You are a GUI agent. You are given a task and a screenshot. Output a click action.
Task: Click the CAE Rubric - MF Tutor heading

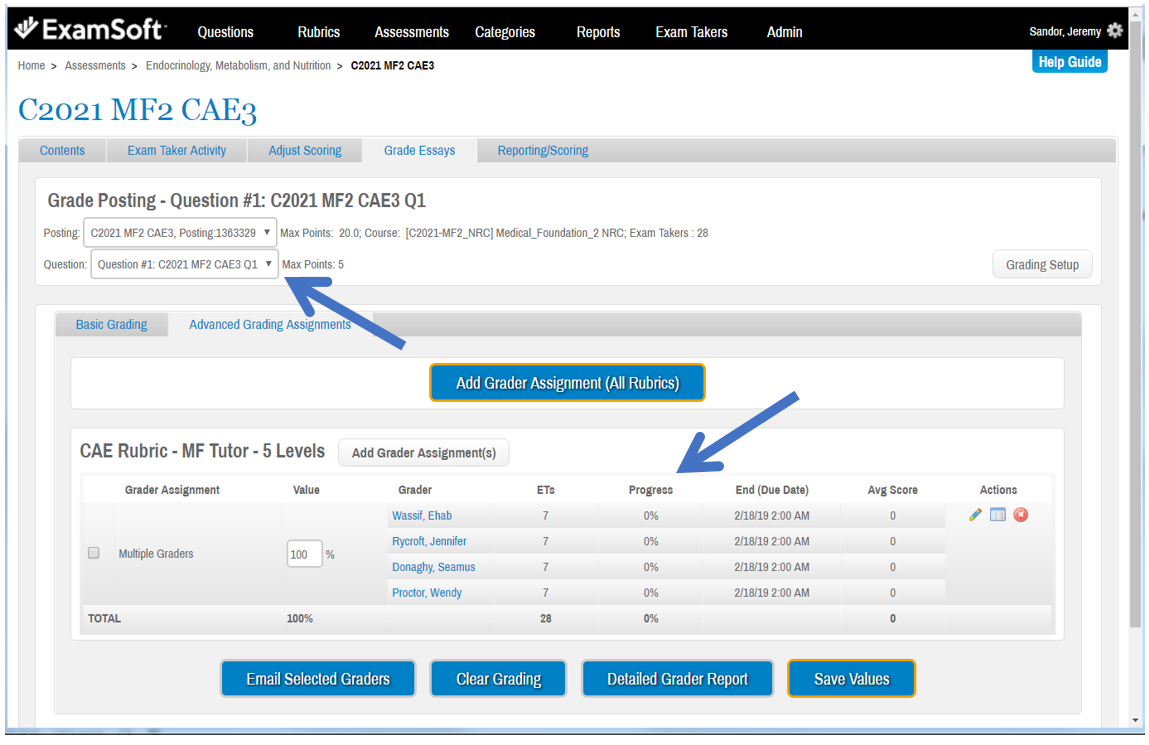coord(202,451)
